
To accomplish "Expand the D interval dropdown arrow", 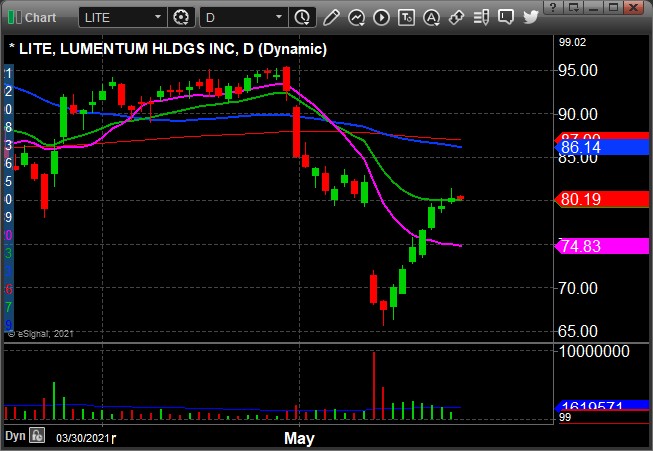I will (279, 17).
